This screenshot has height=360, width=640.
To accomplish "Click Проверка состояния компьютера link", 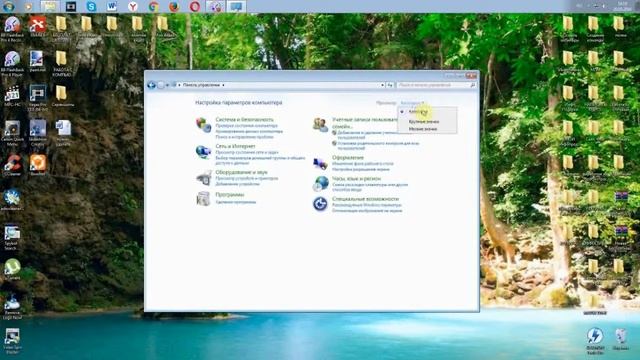I will tap(247, 126).
